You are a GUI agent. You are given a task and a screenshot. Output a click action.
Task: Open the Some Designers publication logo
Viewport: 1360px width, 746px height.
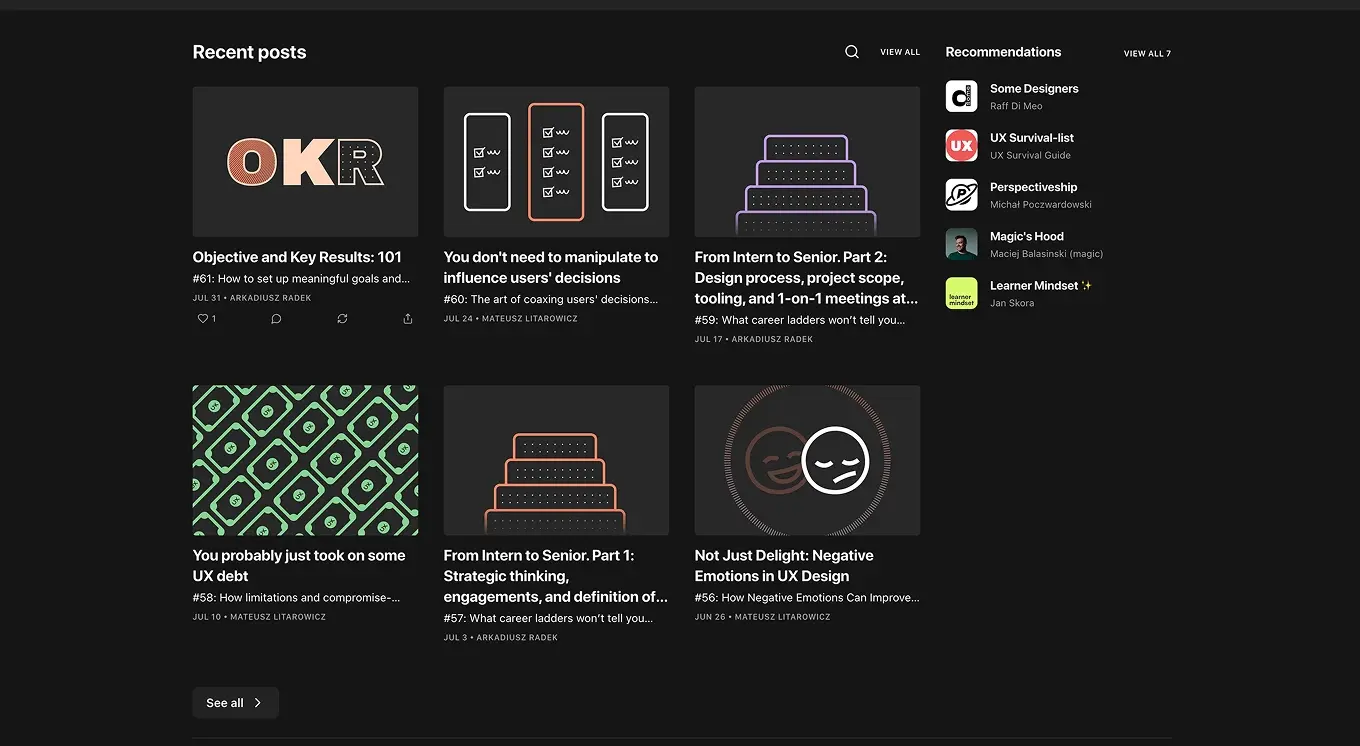click(x=961, y=96)
